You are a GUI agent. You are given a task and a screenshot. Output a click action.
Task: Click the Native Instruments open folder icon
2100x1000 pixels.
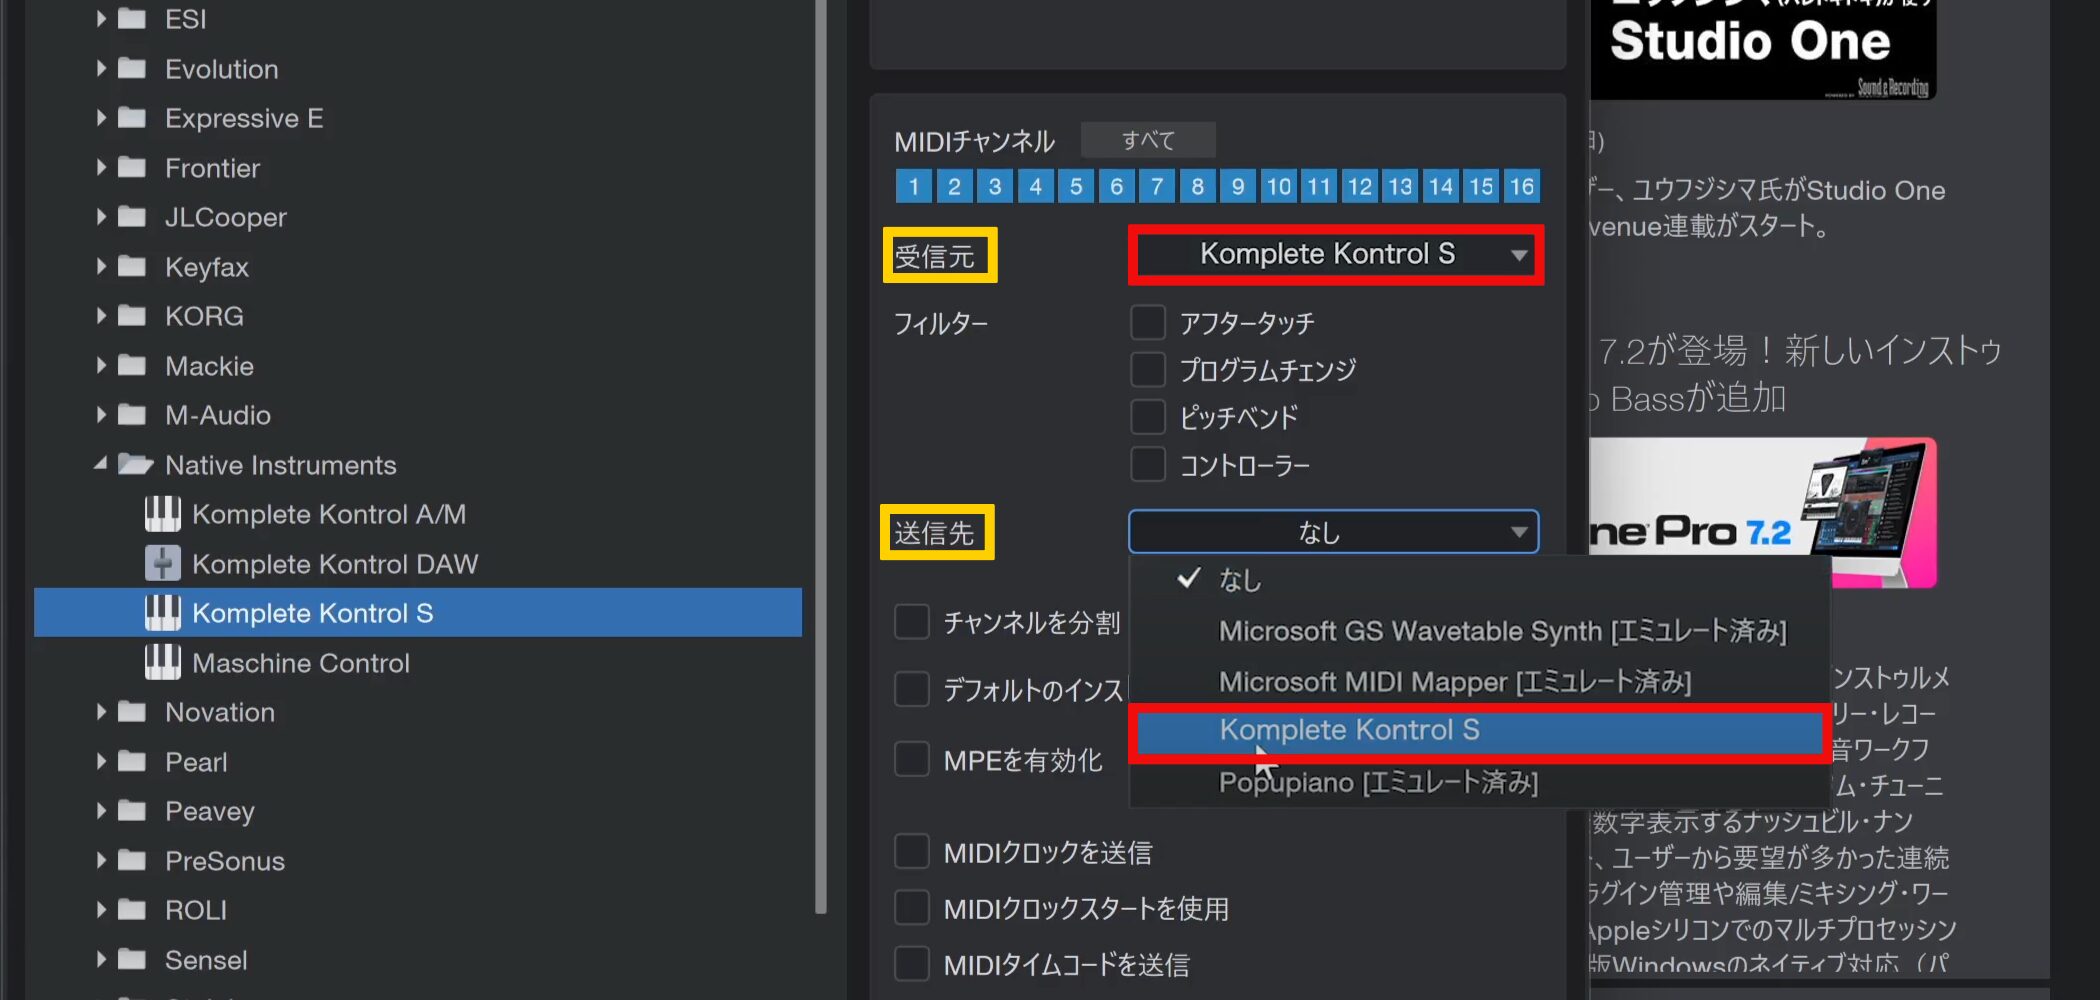[x=134, y=465]
